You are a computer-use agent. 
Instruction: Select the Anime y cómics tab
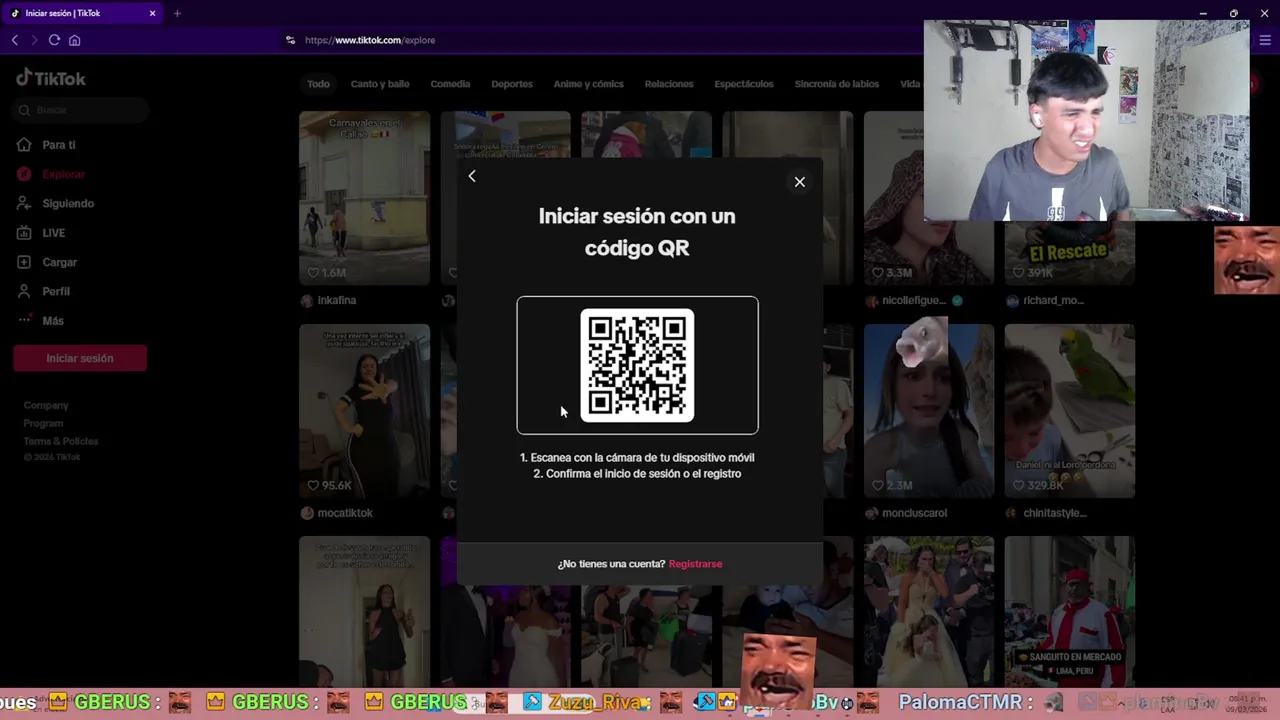[x=588, y=84]
